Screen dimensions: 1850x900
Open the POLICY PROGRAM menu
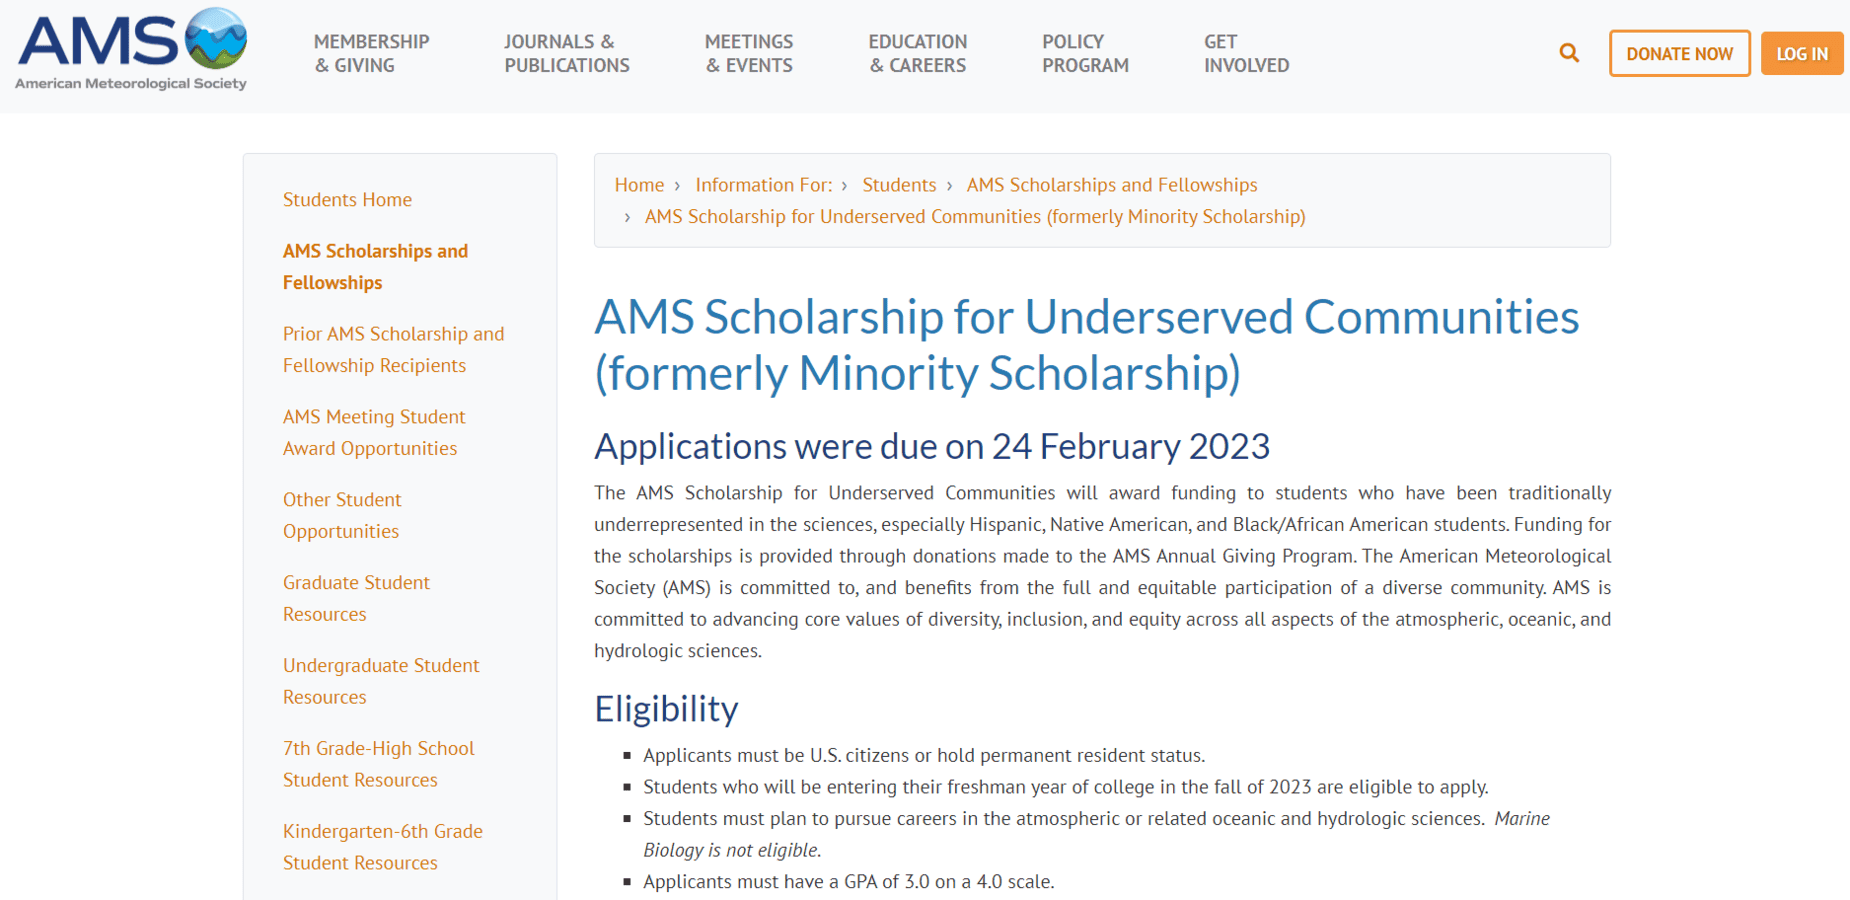click(x=1084, y=53)
